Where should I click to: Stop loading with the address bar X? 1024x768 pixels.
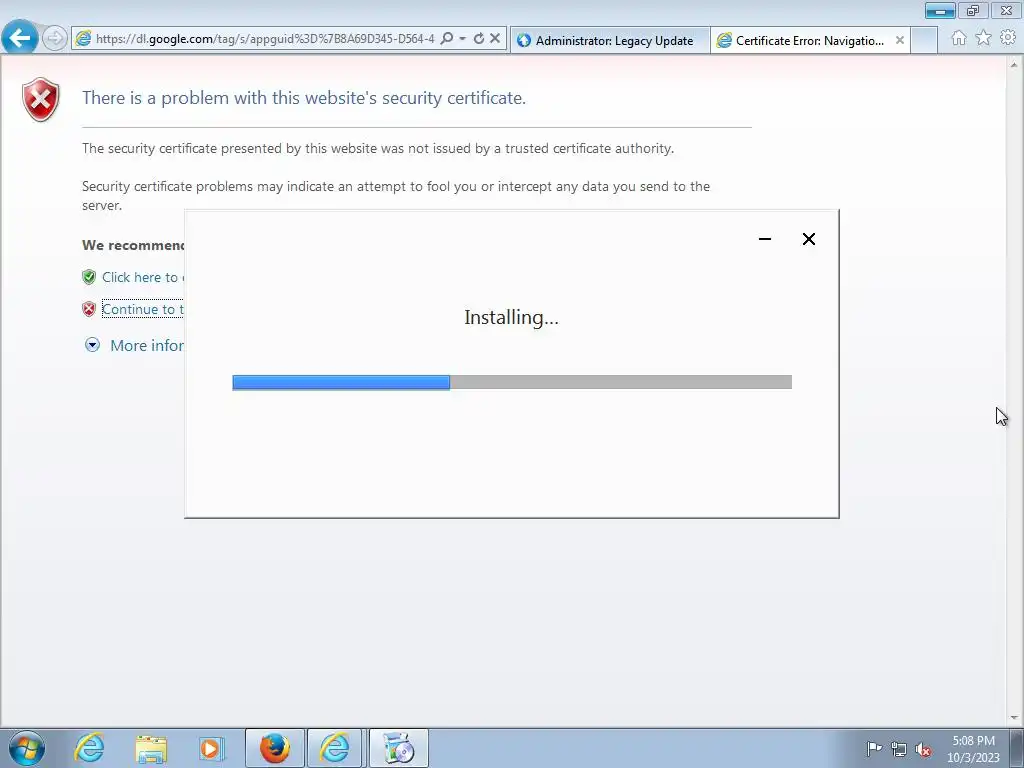495,39
